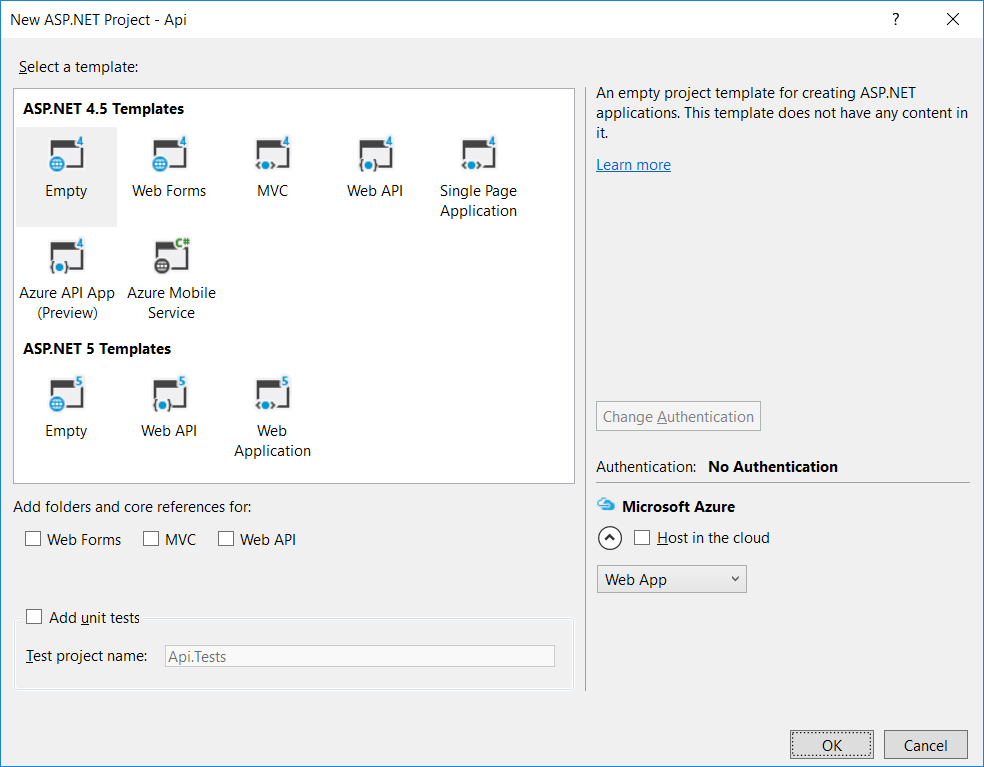Click the Add folders and core references label
The width and height of the screenshot is (984, 767).
tap(132, 507)
